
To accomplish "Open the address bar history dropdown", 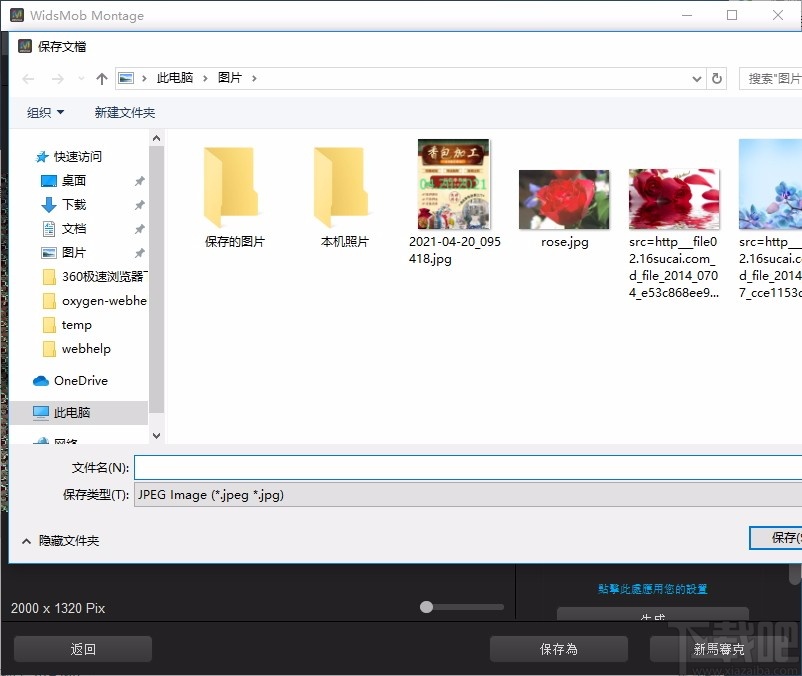I will [x=696, y=78].
